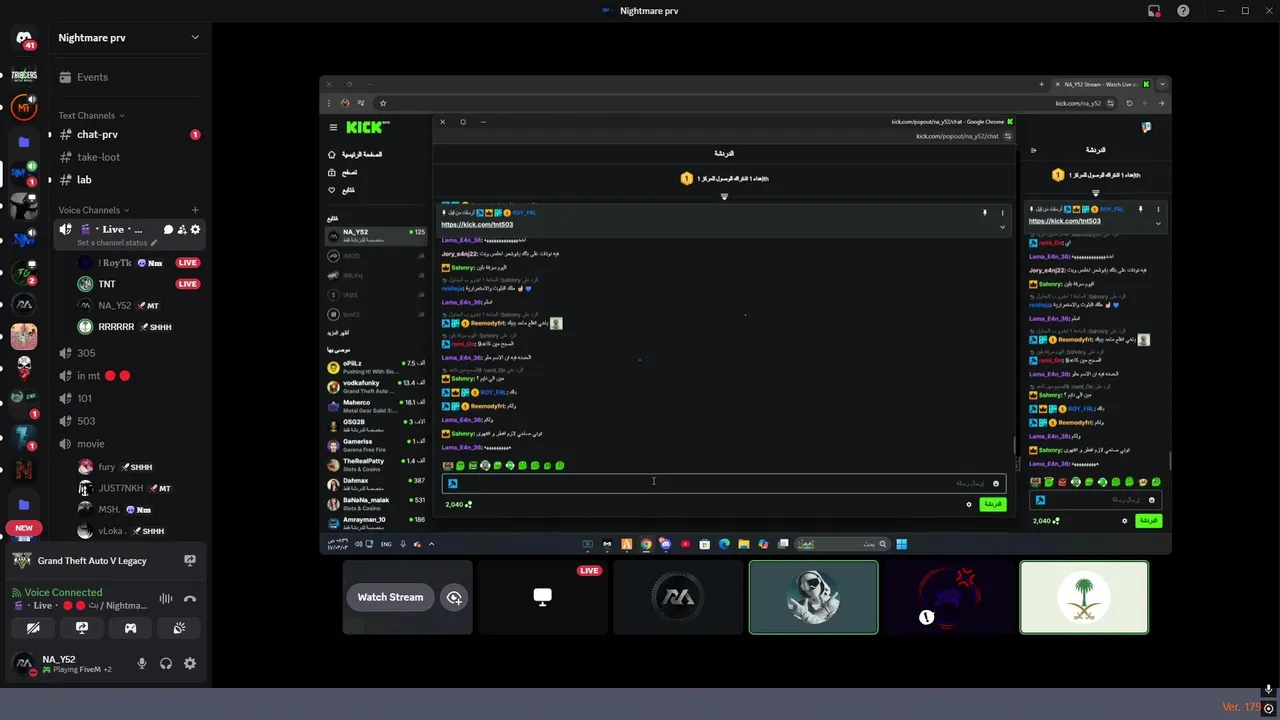Click Voice Connected status text
Viewport: 1280px width, 720px height.
coord(63,593)
